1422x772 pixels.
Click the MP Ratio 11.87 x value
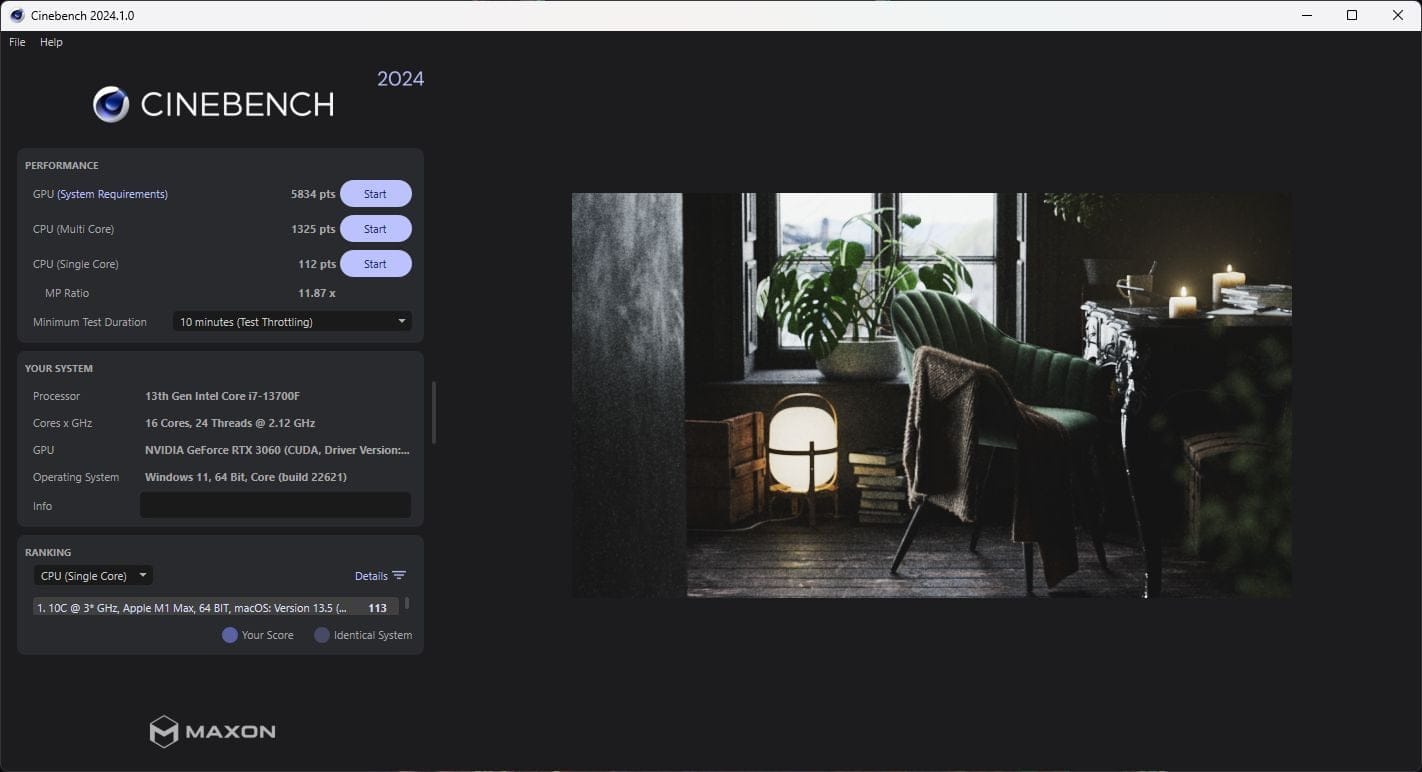tap(317, 293)
